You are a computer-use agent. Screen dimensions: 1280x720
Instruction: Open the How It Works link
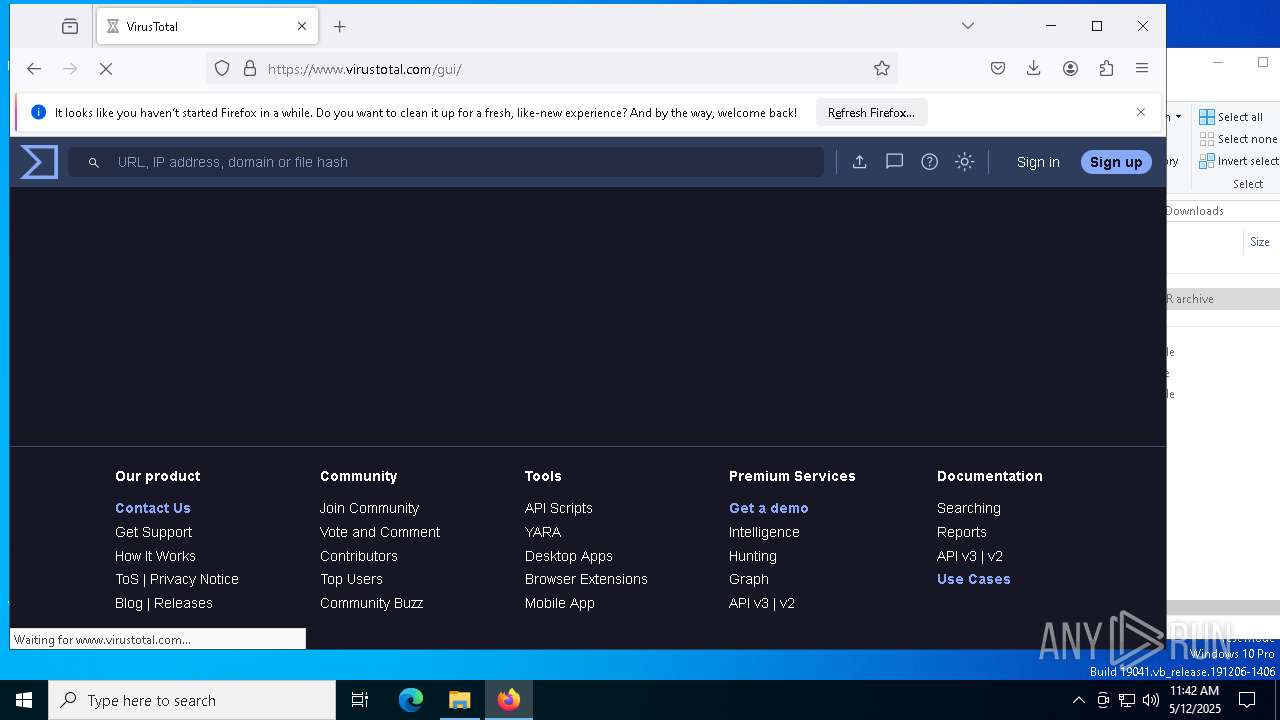click(155, 556)
